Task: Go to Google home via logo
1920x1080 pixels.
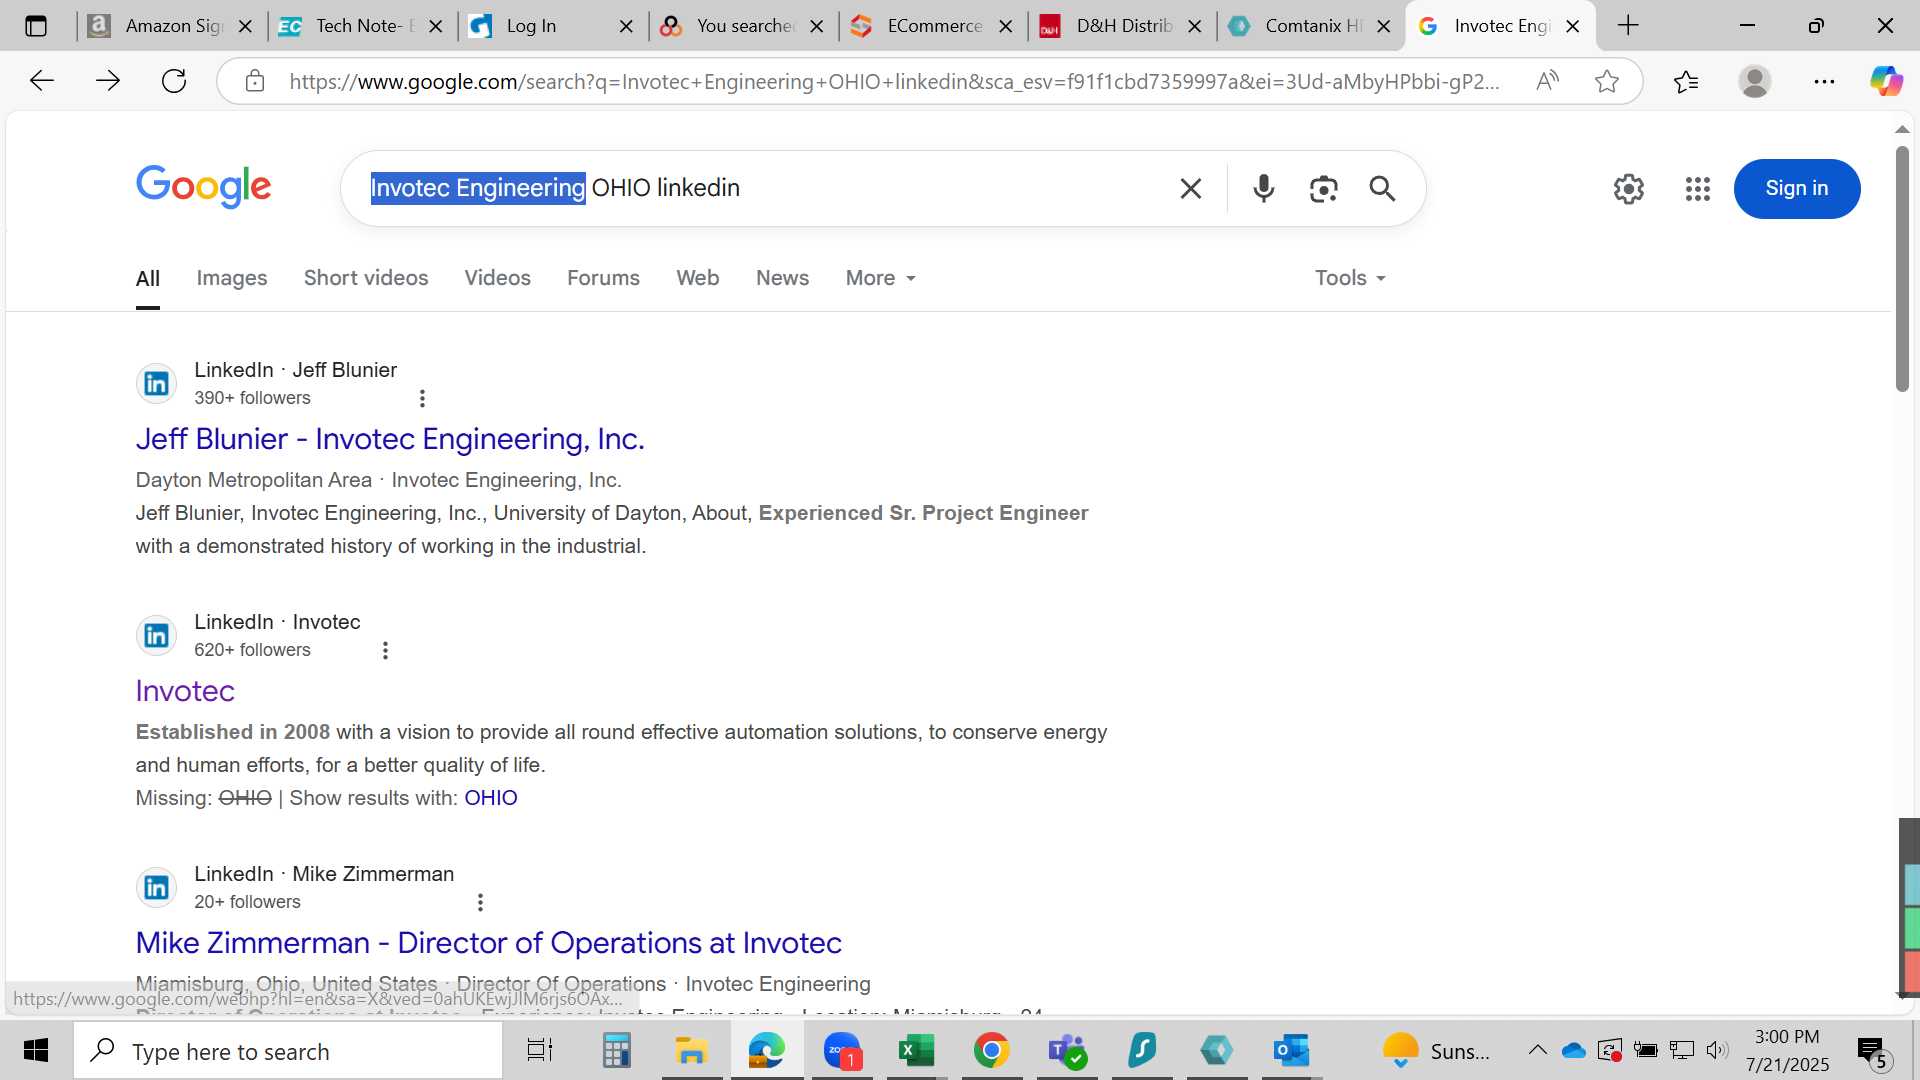Action: (x=203, y=187)
